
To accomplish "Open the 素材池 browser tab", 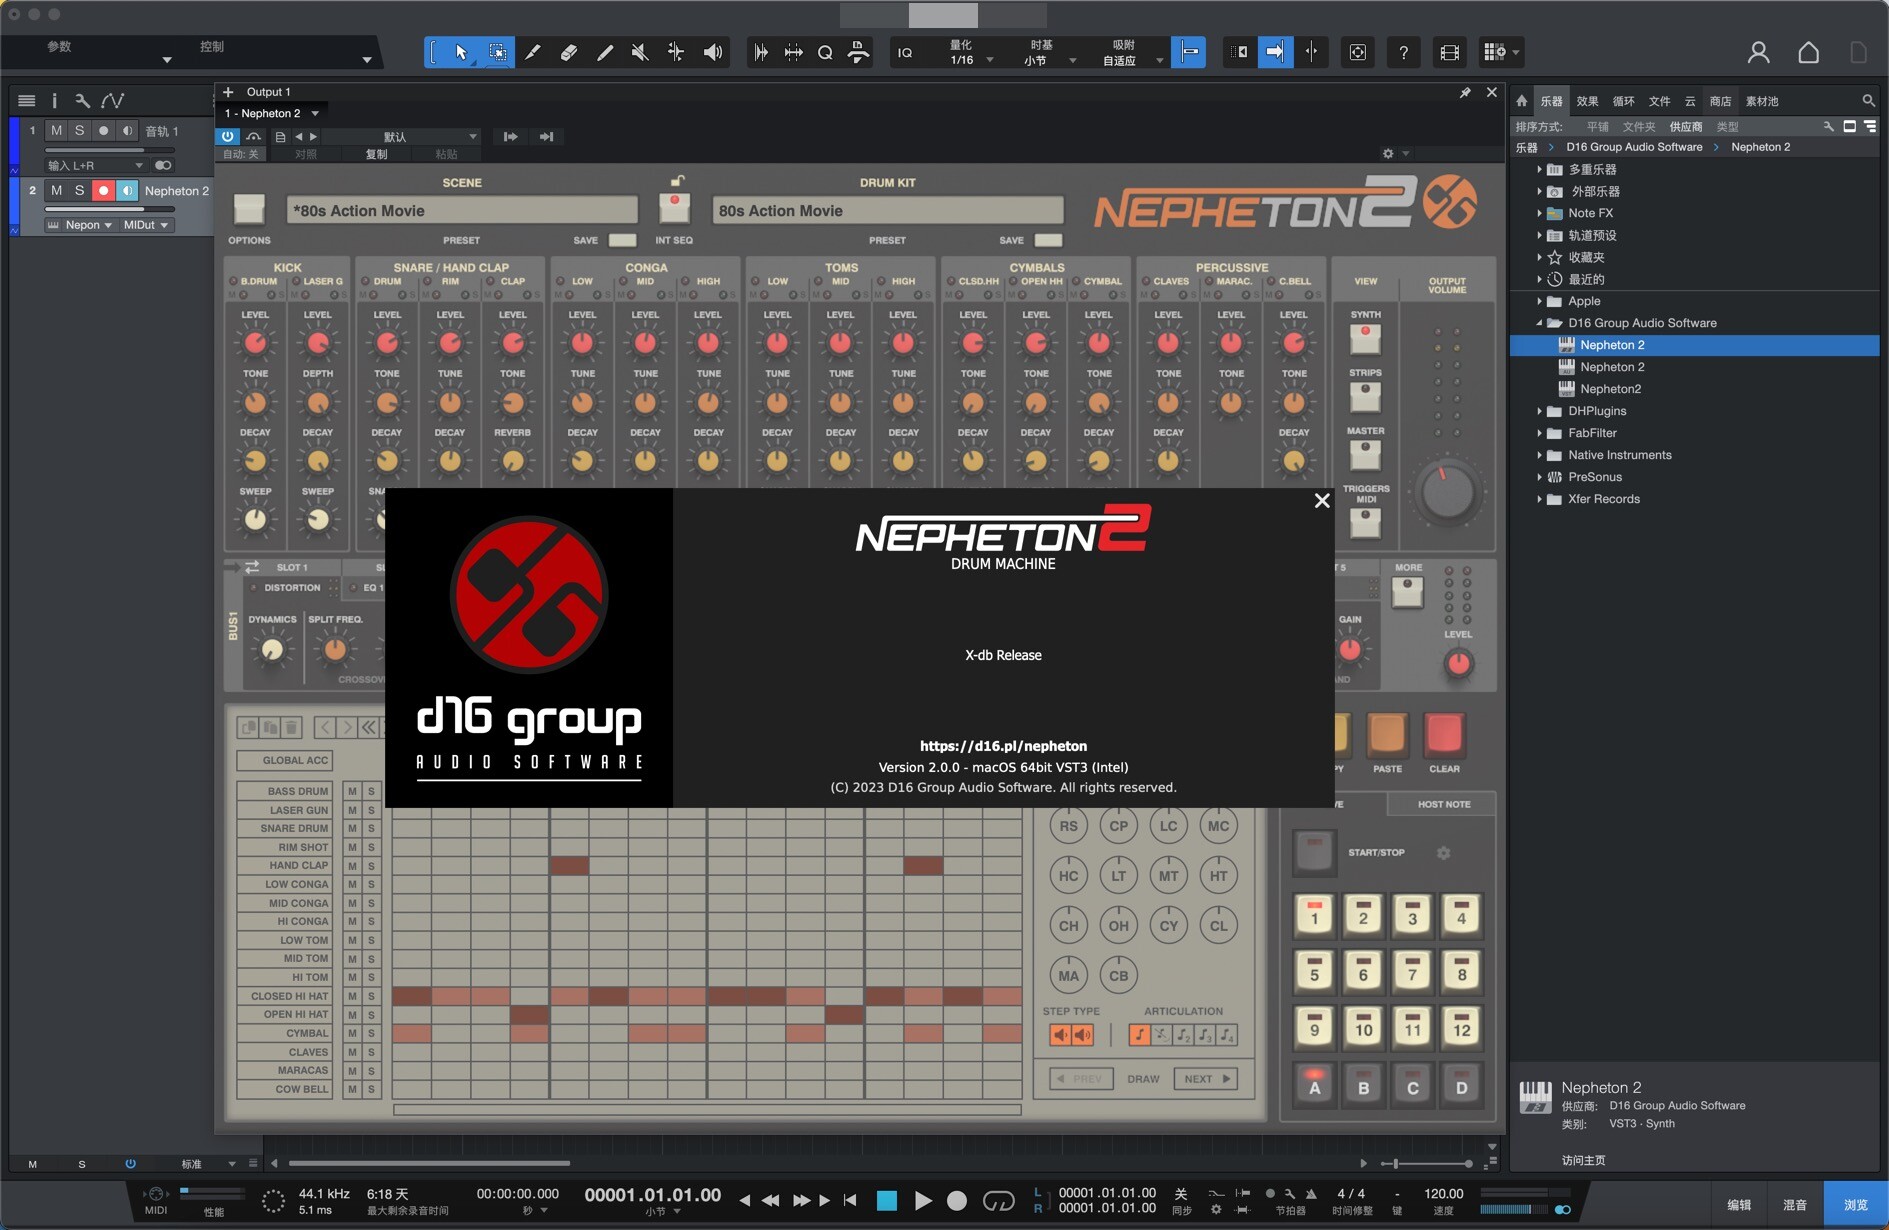I will (x=1762, y=101).
